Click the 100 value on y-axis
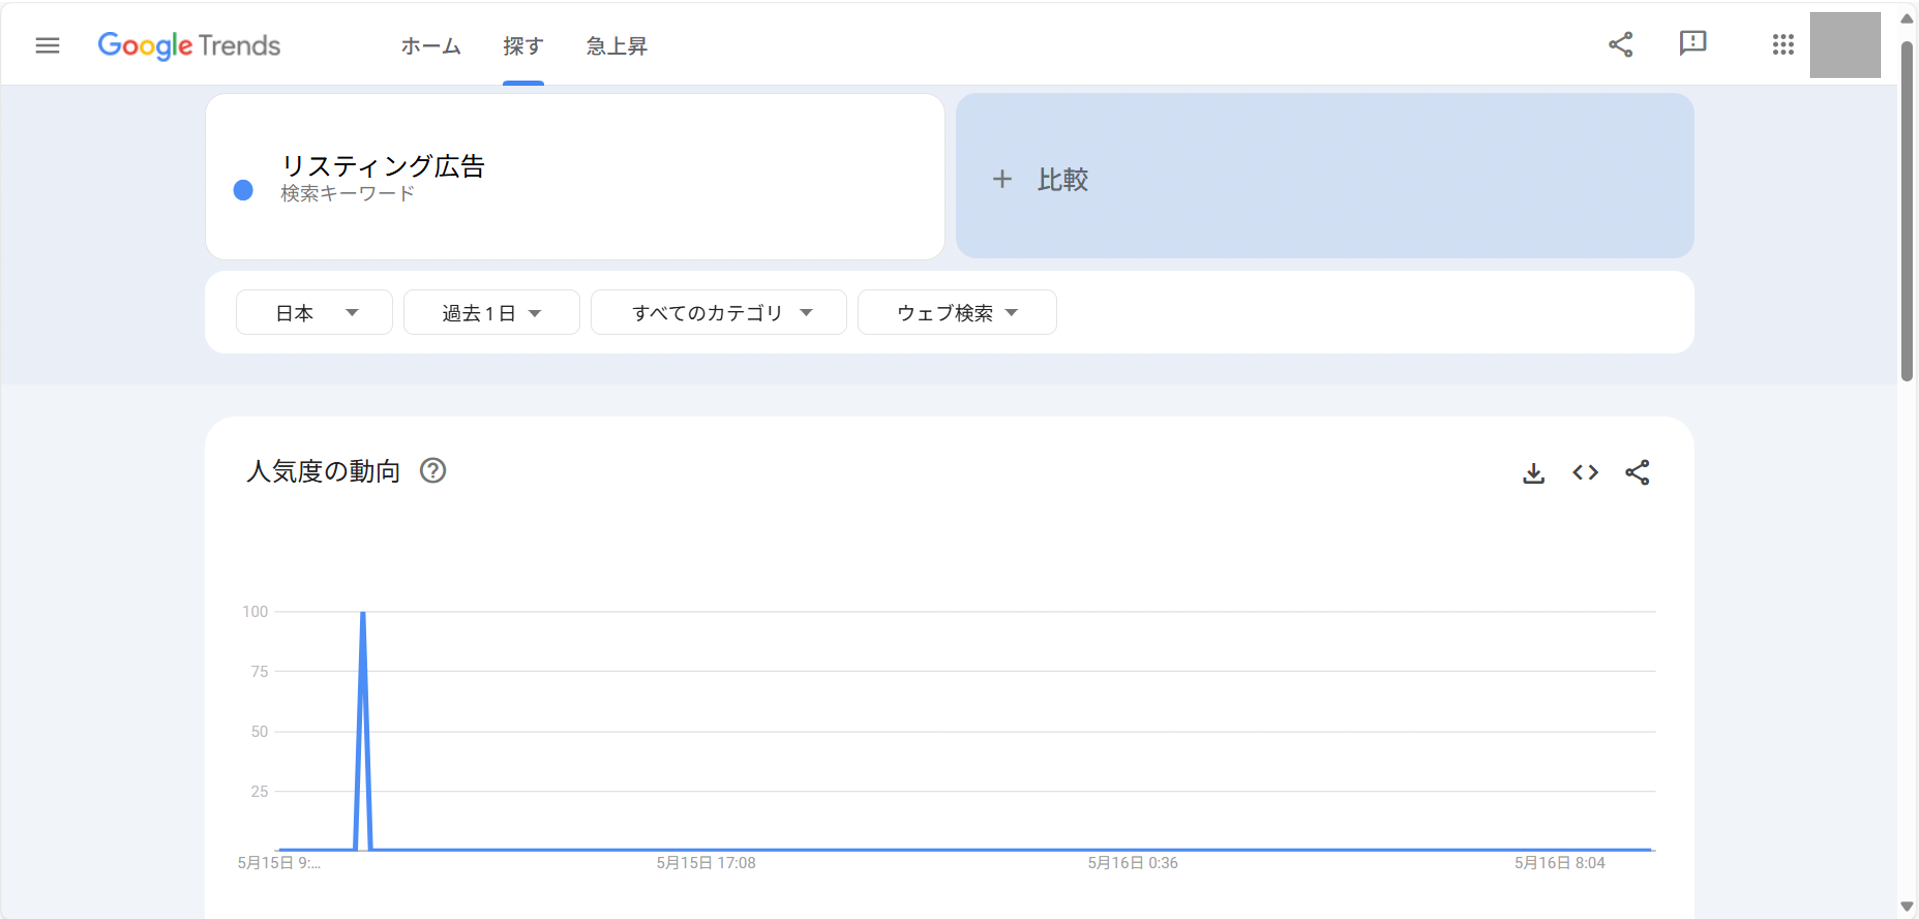 pos(255,611)
